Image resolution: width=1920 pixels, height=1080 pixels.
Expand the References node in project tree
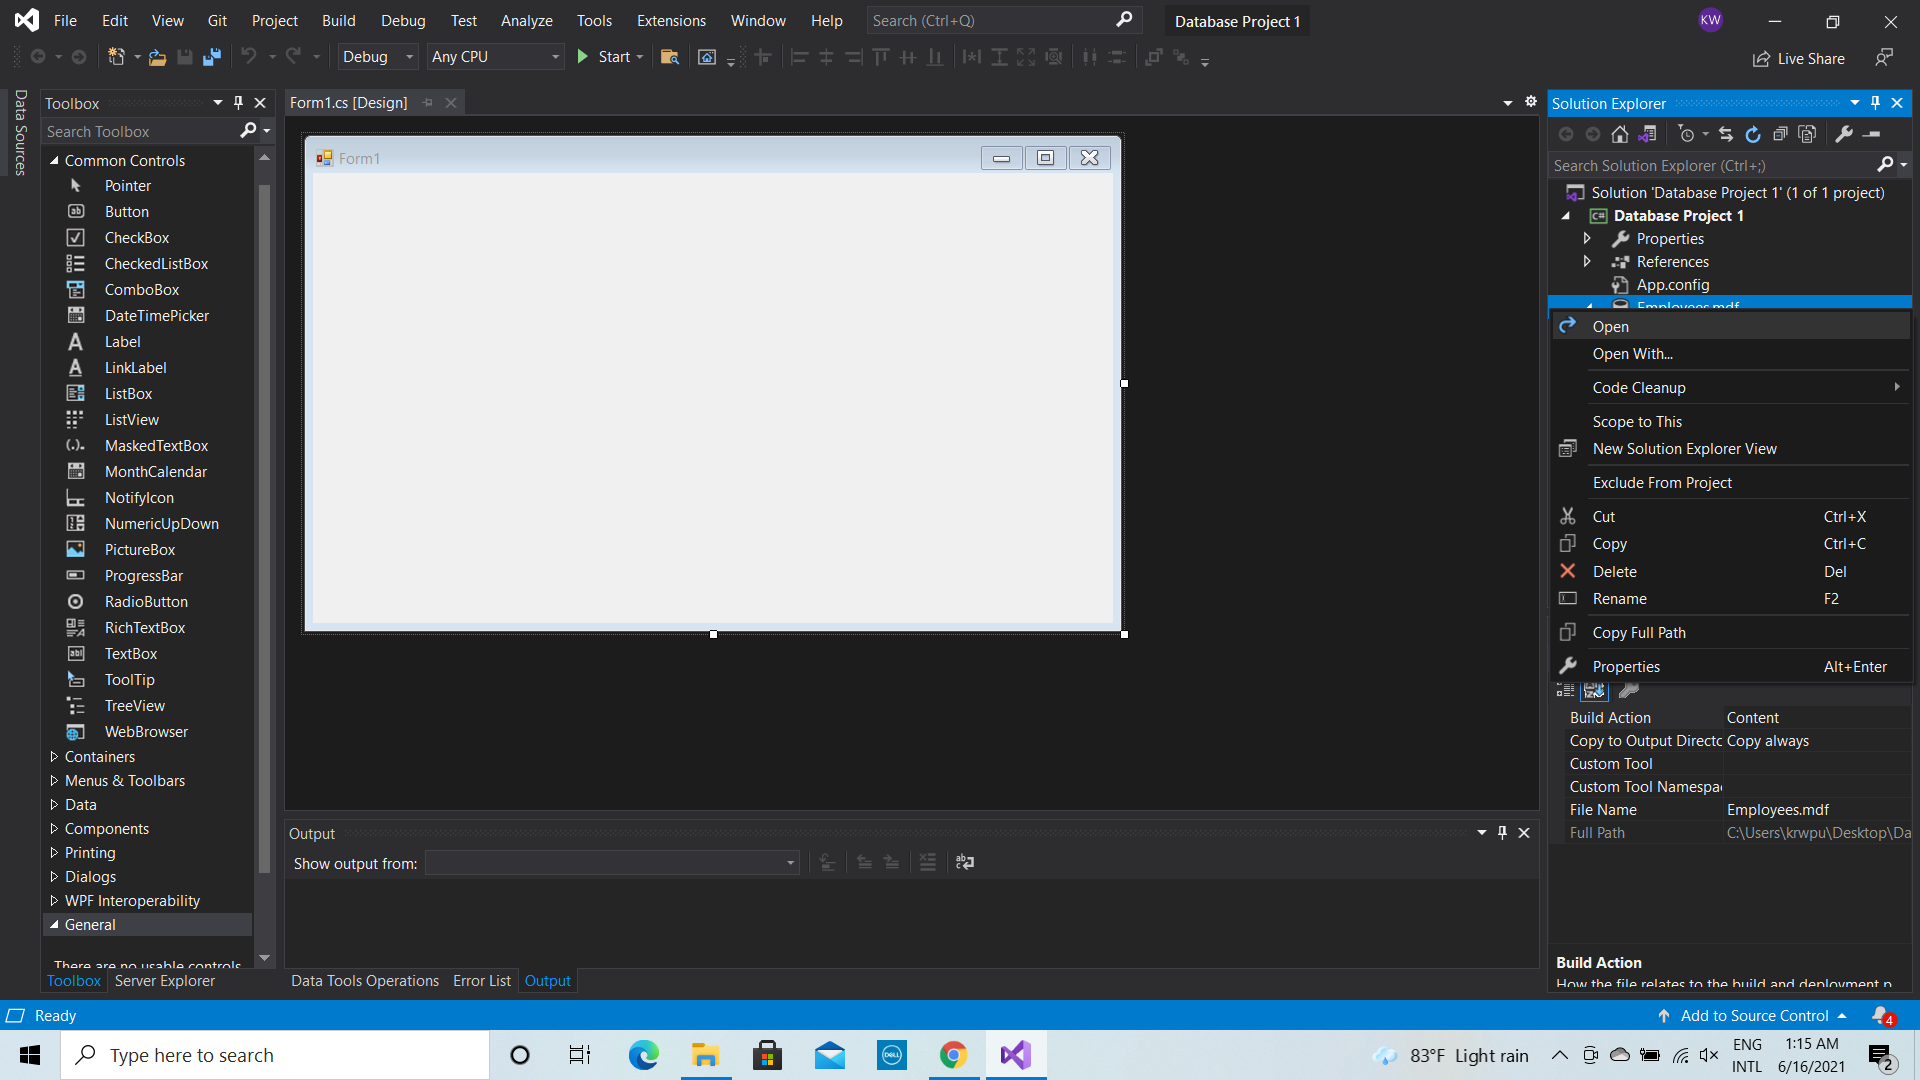coord(1587,262)
